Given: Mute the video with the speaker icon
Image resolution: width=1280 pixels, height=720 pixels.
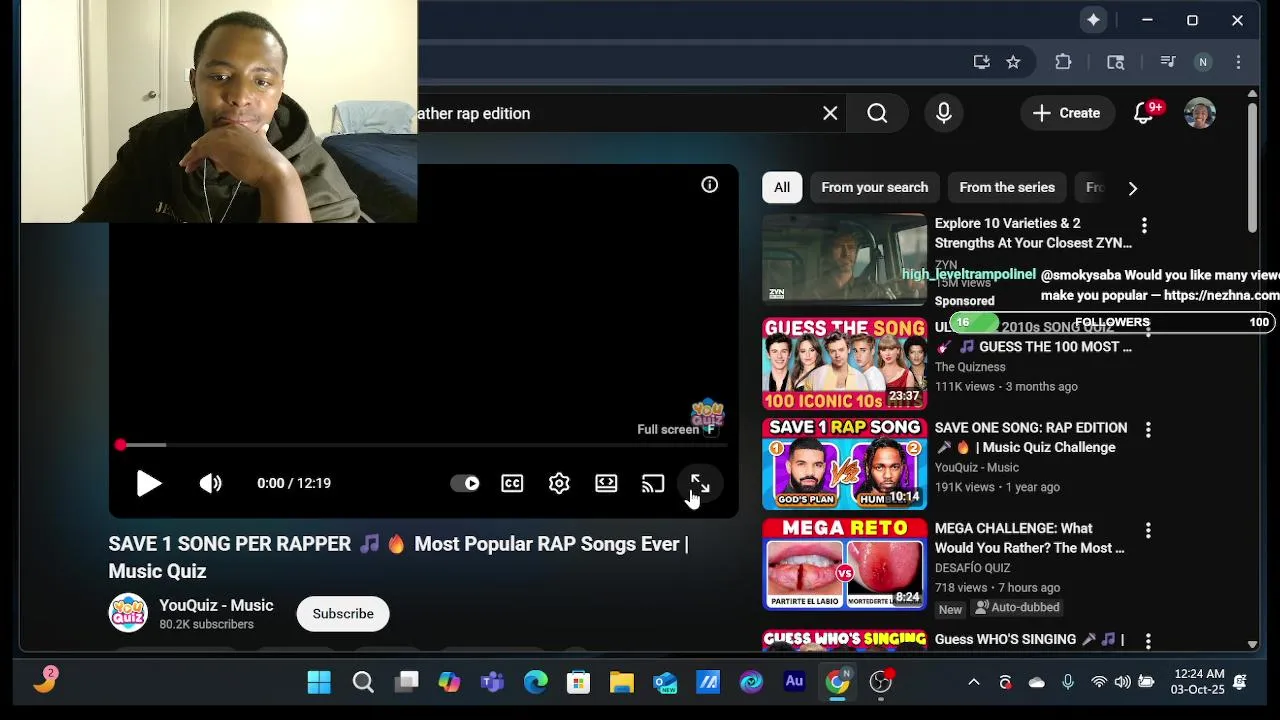Looking at the screenshot, I should [210, 483].
